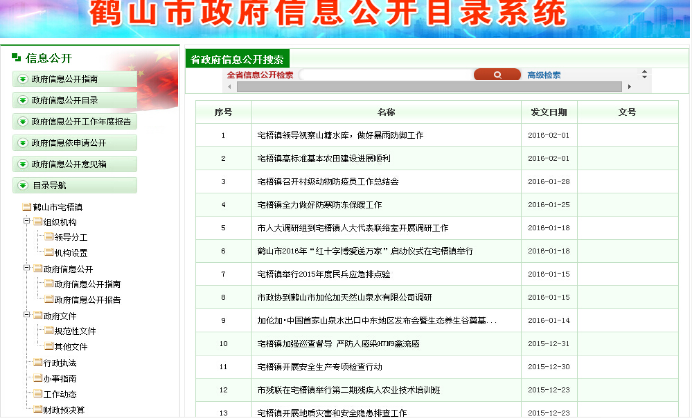Open 政府信息公开工作年度报告 menu item

click(80, 122)
